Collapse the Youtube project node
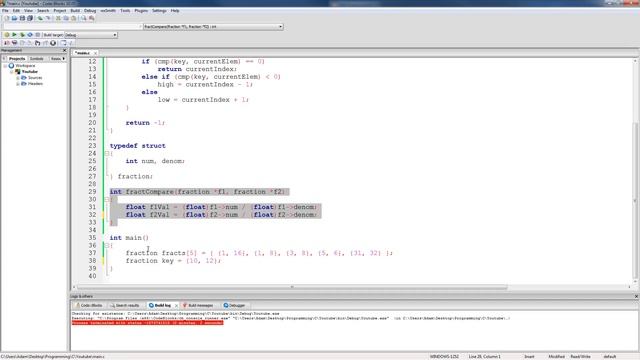The image size is (640, 360). pos(11,71)
